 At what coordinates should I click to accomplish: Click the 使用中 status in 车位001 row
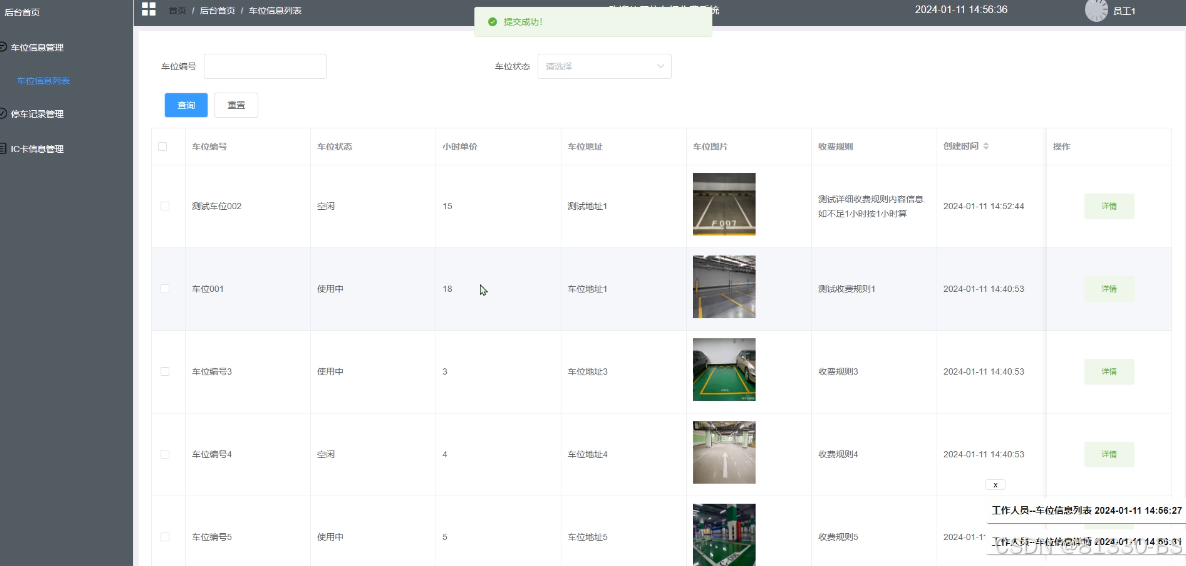(331, 288)
